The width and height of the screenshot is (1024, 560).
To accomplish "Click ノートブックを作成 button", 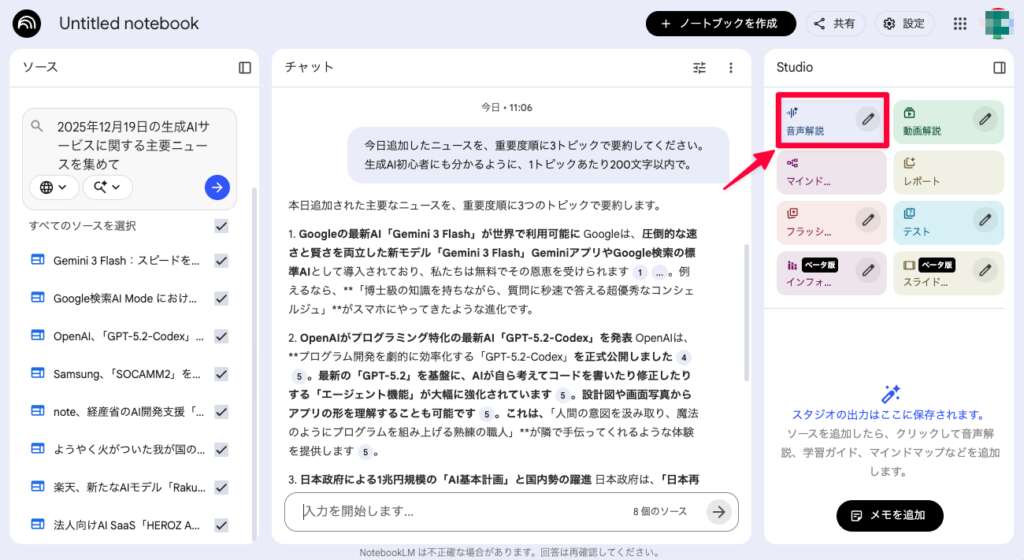I will [720, 23].
